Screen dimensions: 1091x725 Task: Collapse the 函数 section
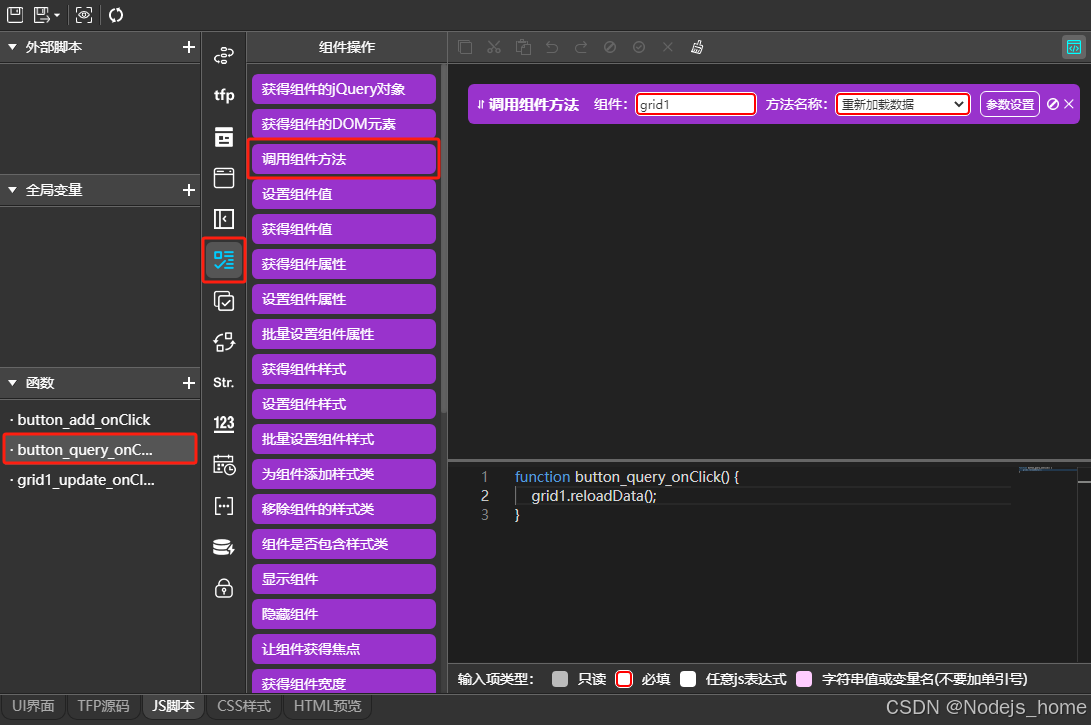click(13, 383)
